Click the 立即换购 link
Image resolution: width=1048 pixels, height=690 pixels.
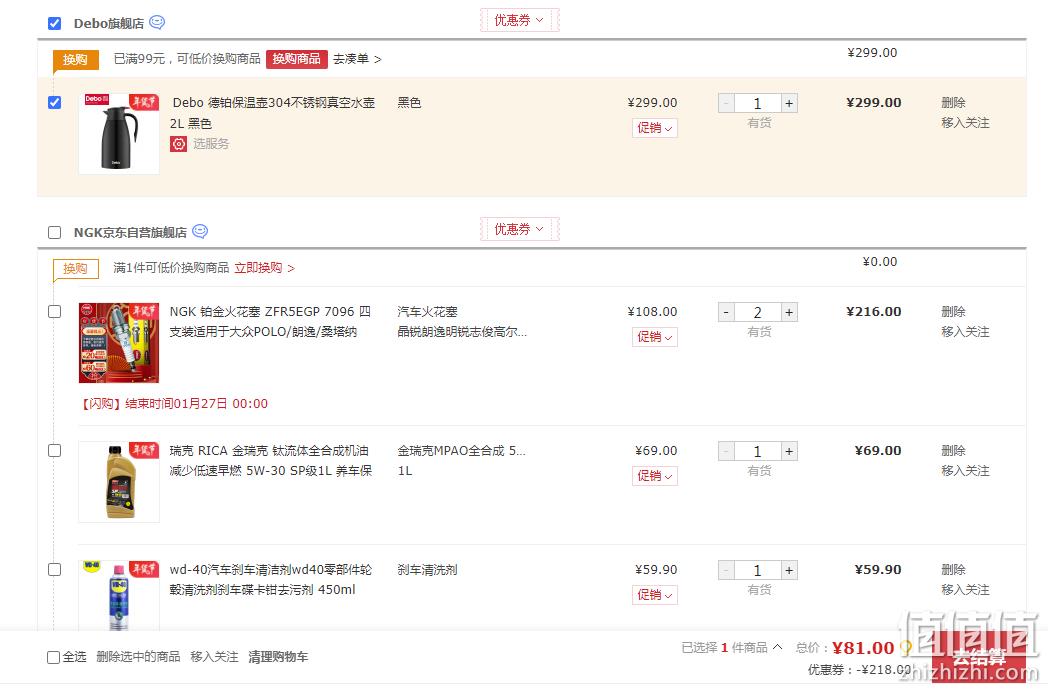[264, 268]
